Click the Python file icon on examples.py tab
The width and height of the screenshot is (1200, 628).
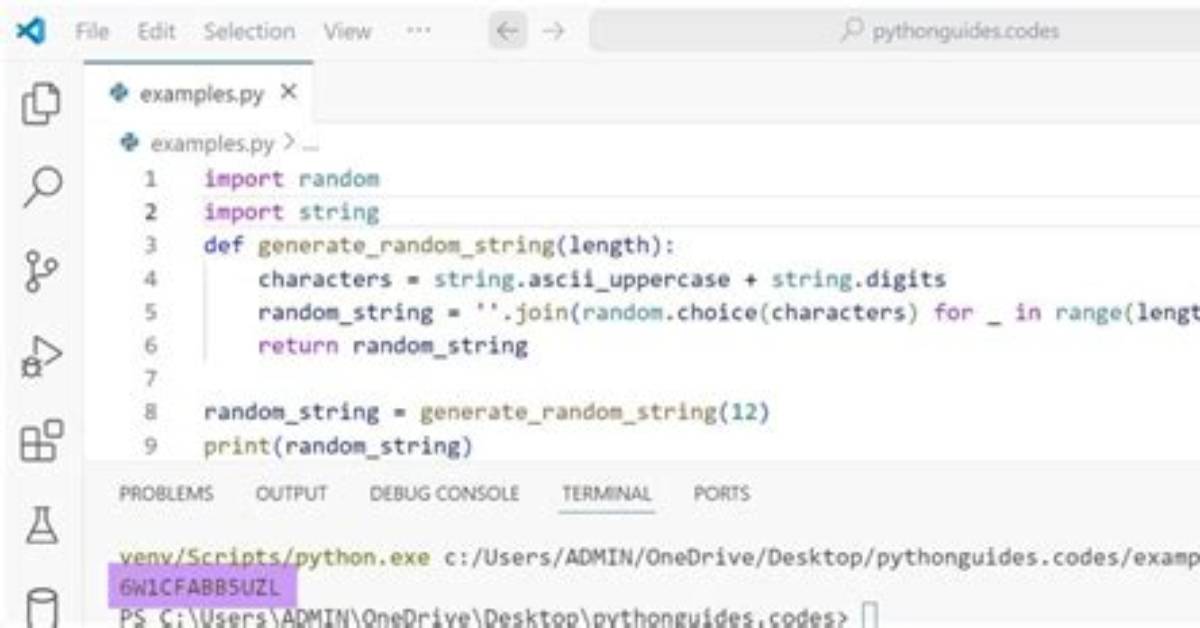click(121, 93)
